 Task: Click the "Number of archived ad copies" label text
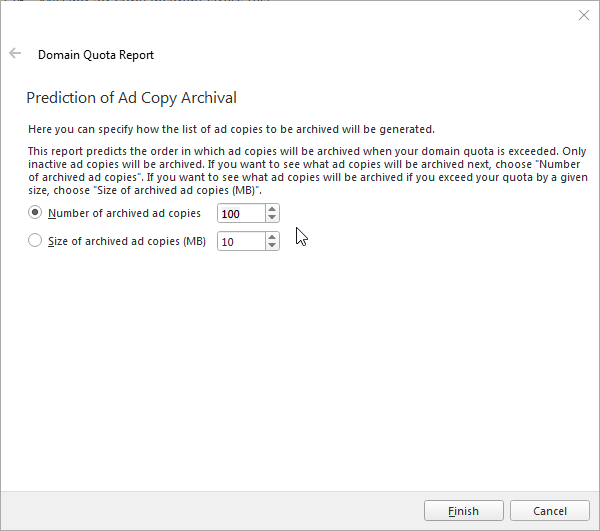[125, 213]
